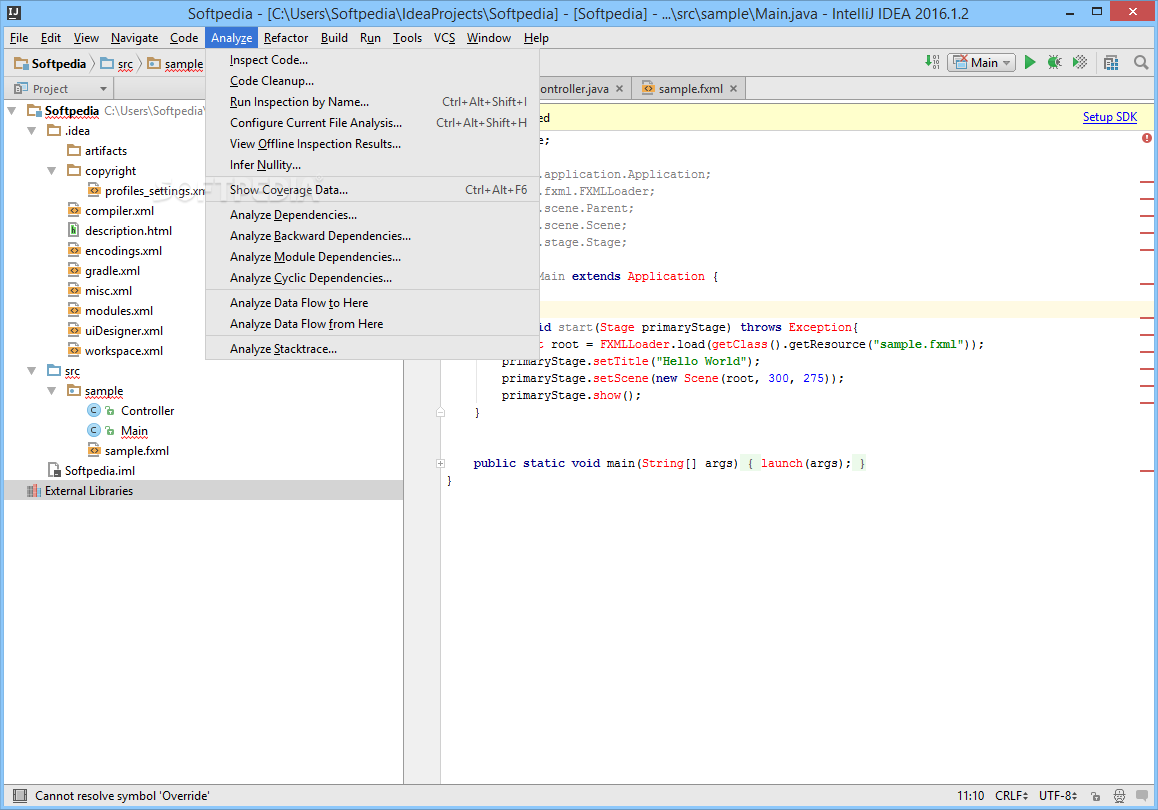
Task: Click the Search Everywhere magnifier icon
Action: point(1141,63)
